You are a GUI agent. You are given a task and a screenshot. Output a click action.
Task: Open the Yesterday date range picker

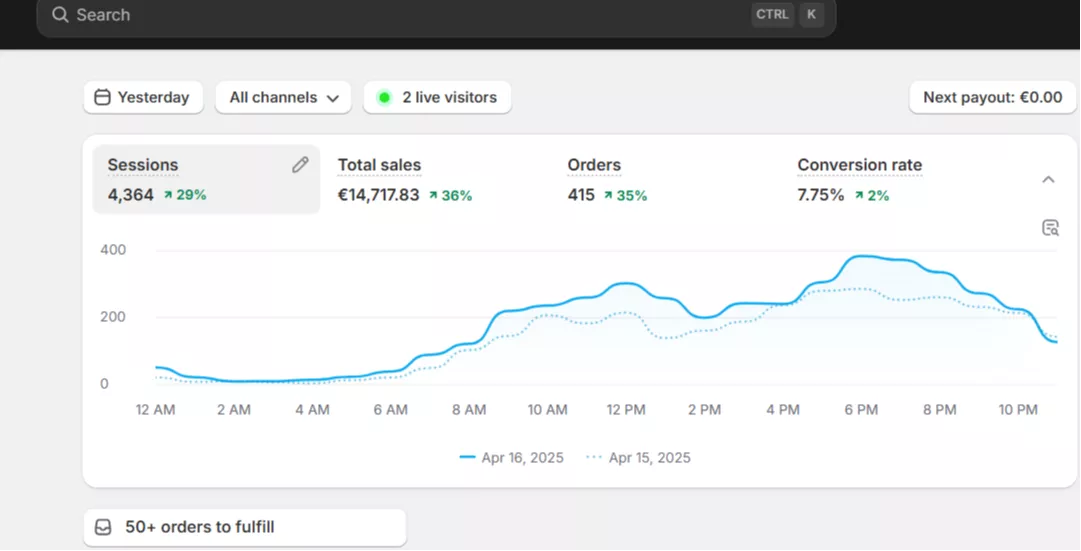click(143, 98)
